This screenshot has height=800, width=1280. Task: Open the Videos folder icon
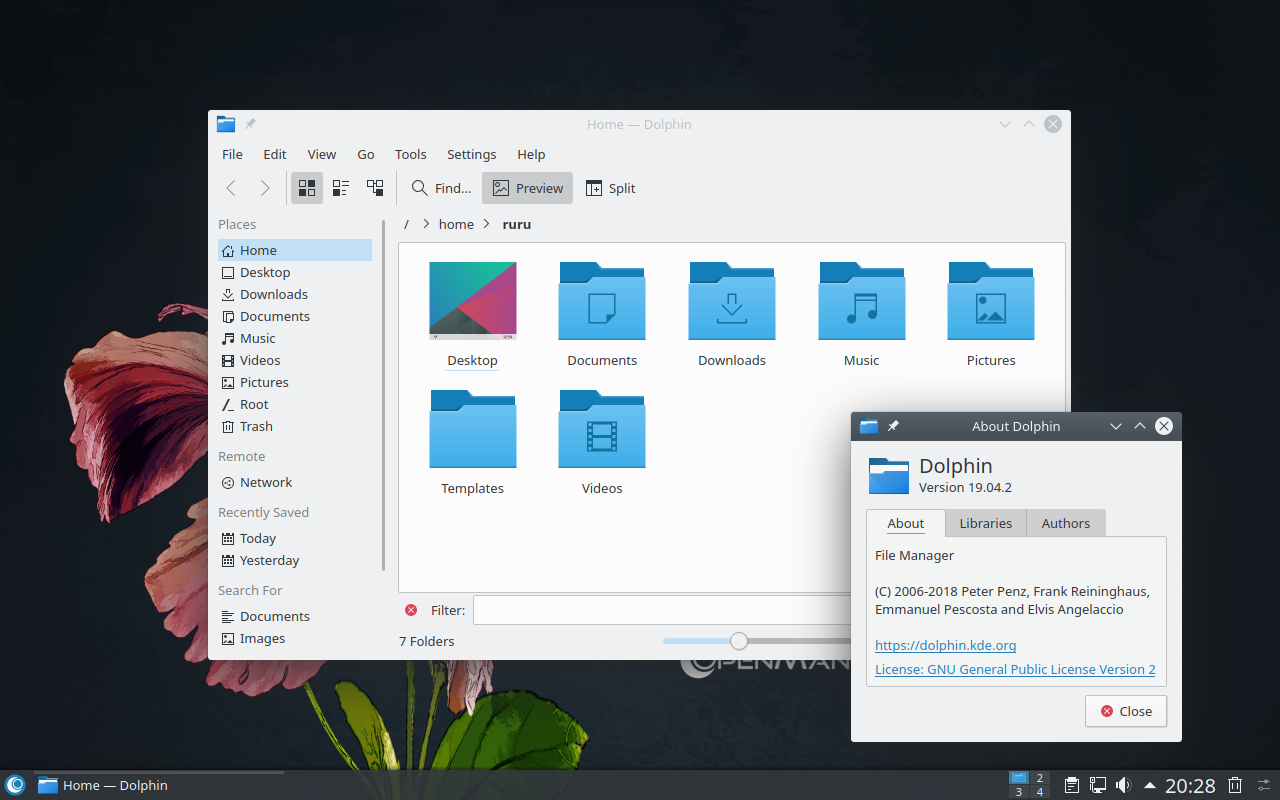coord(602,430)
